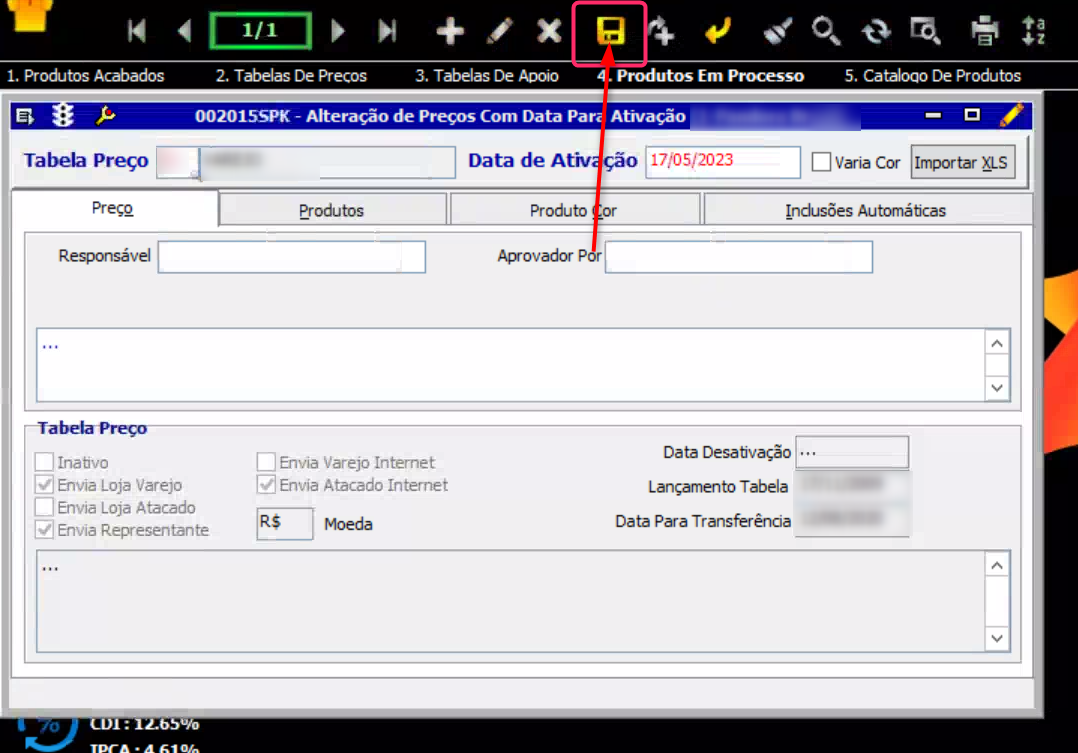Open list icon in window title bar
Screen dimensions: 1078x753
[x=25, y=116]
